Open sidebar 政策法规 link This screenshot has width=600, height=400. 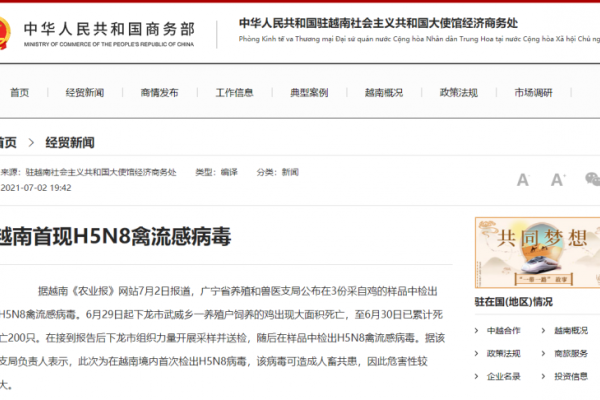click(x=504, y=354)
